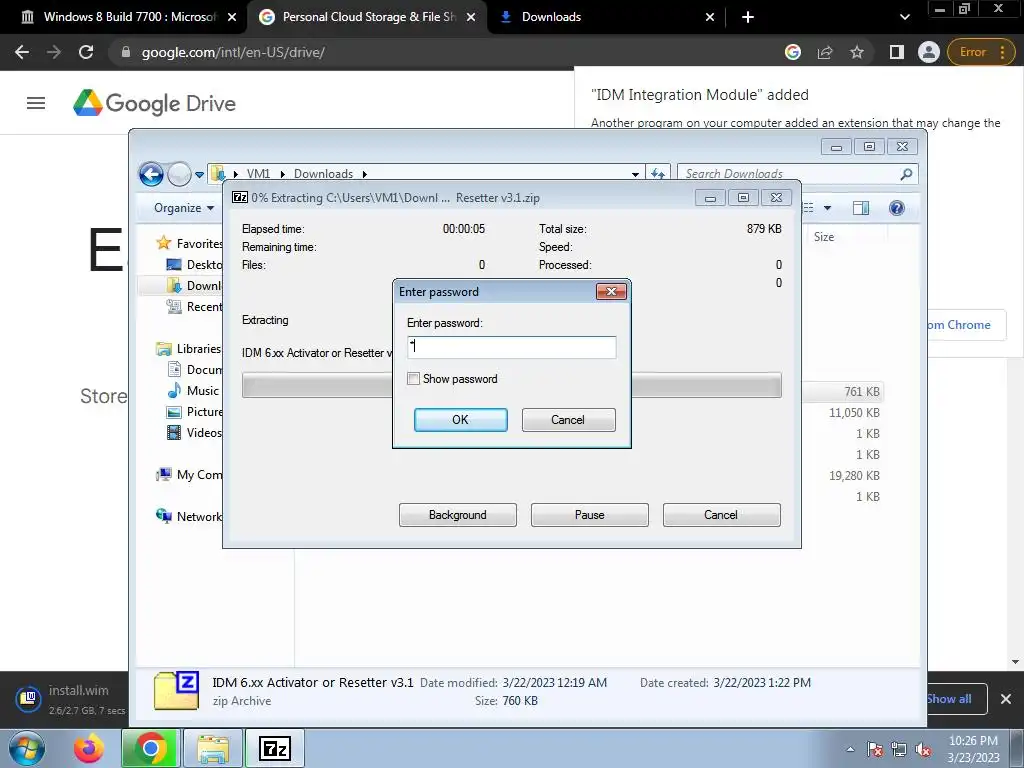Open Chrome's hamburger menu on Google Drive
The height and width of the screenshot is (768, 1024).
click(x=36, y=103)
